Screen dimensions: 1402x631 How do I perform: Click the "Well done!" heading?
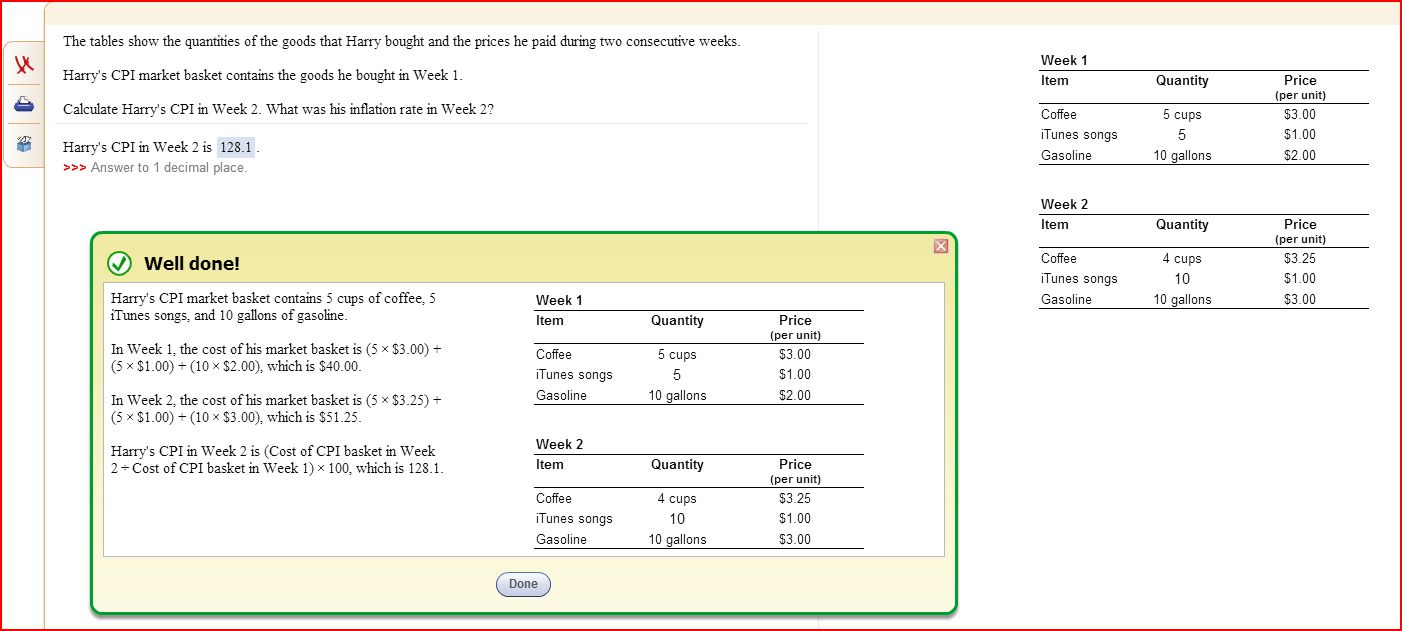click(x=192, y=264)
